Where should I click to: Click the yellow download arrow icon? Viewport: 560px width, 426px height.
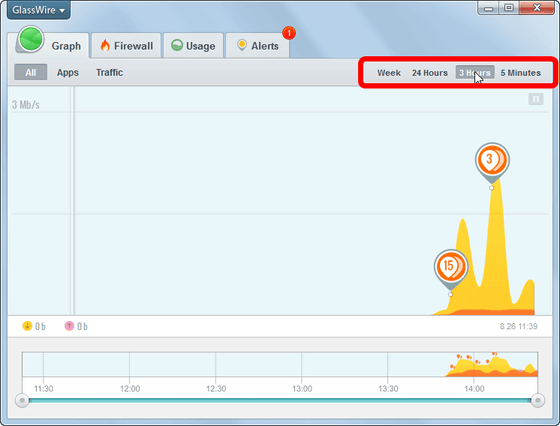27,326
